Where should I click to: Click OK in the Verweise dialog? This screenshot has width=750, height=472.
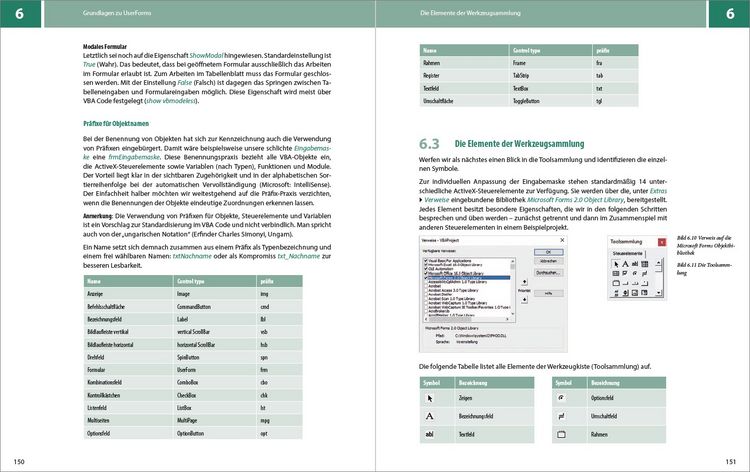[549, 252]
